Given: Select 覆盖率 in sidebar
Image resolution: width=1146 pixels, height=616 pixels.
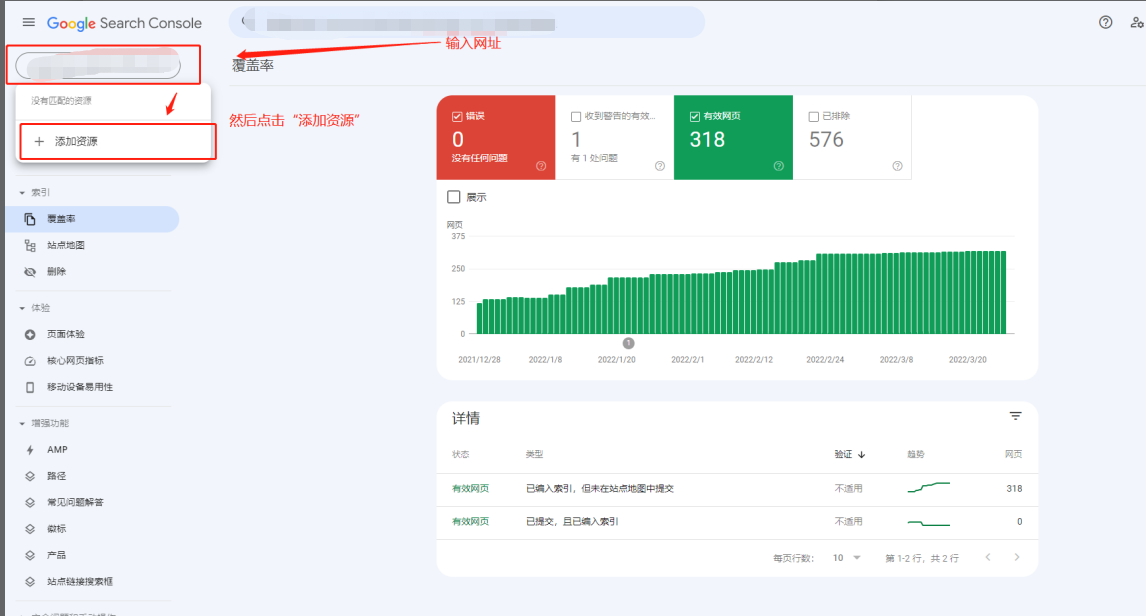Looking at the screenshot, I should [x=61, y=219].
